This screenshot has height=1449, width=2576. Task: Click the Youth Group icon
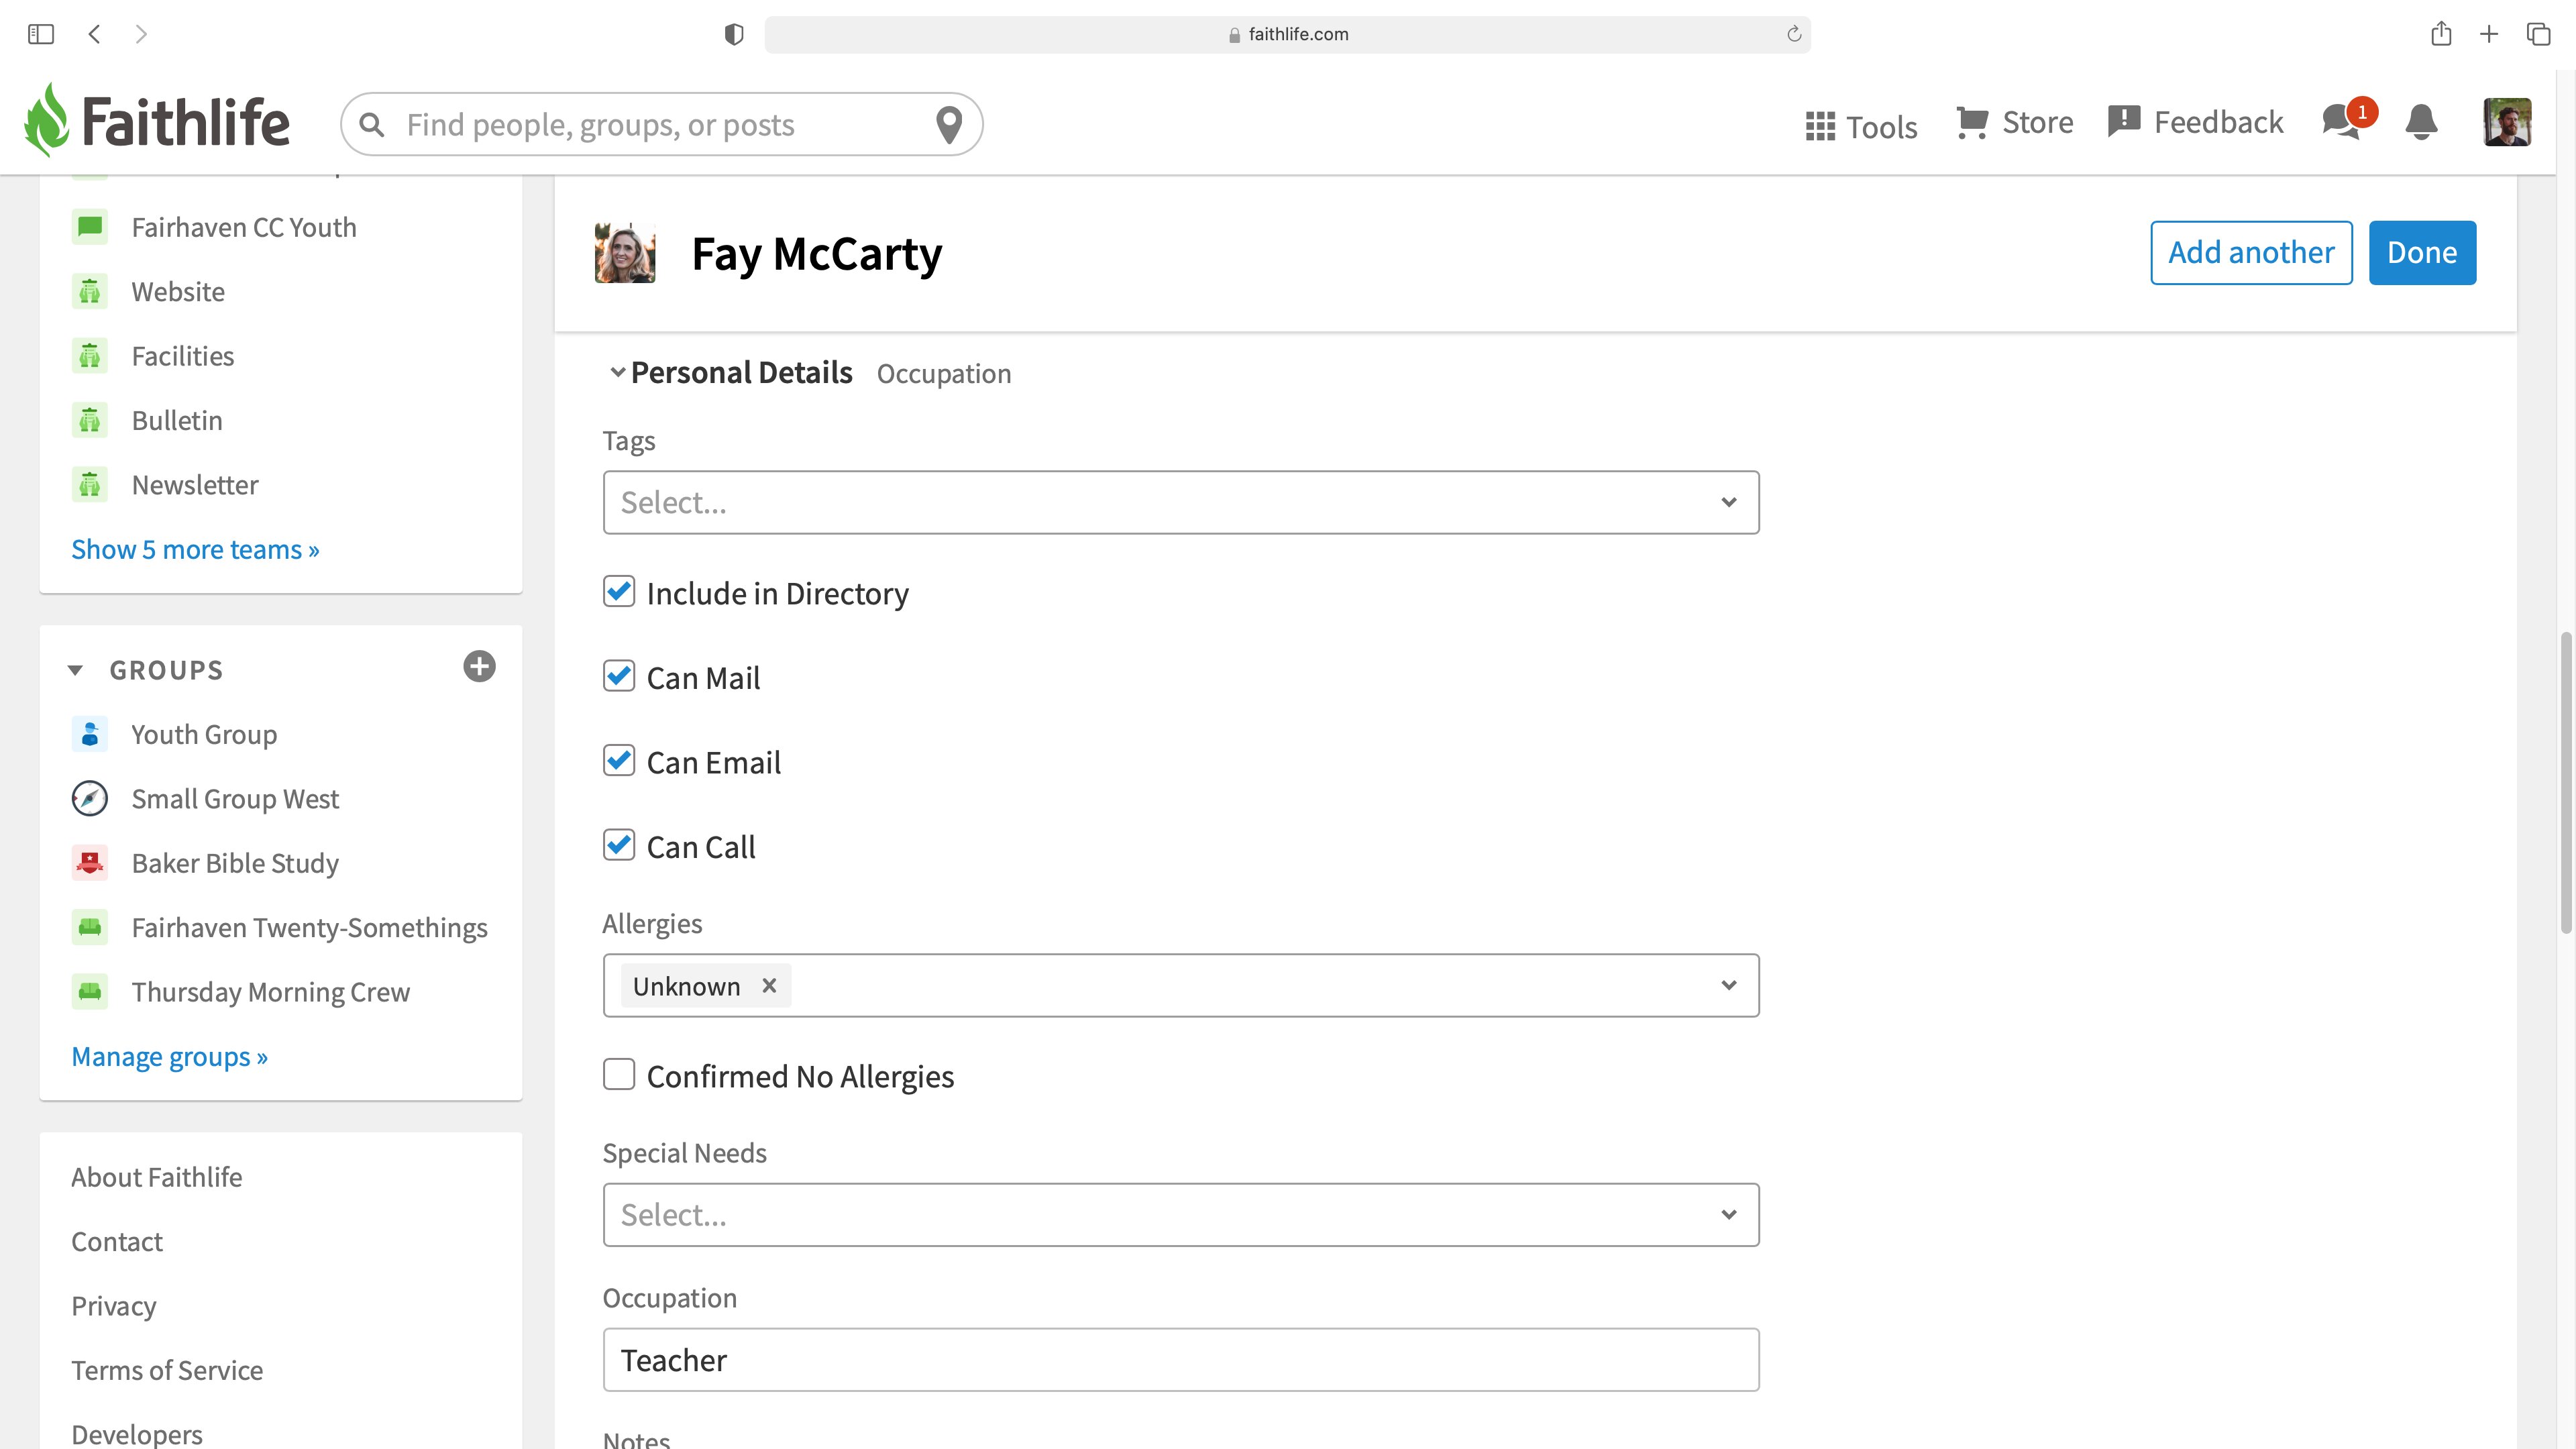pos(90,734)
